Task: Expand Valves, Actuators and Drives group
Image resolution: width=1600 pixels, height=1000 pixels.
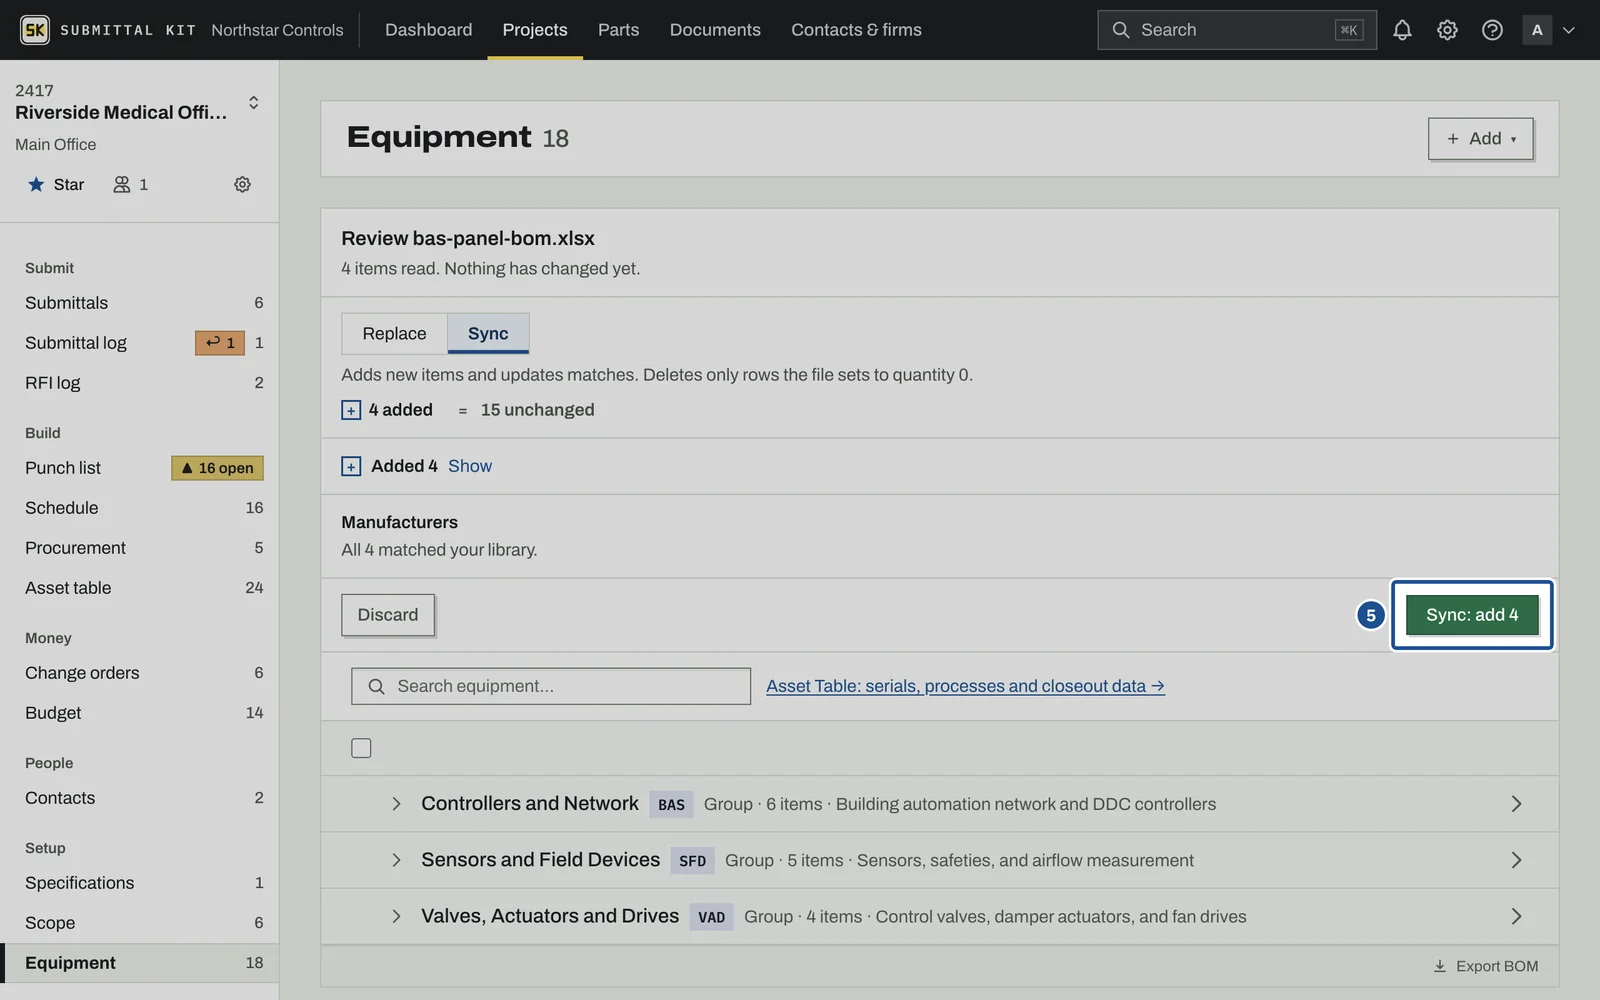Action: (396, 916)
